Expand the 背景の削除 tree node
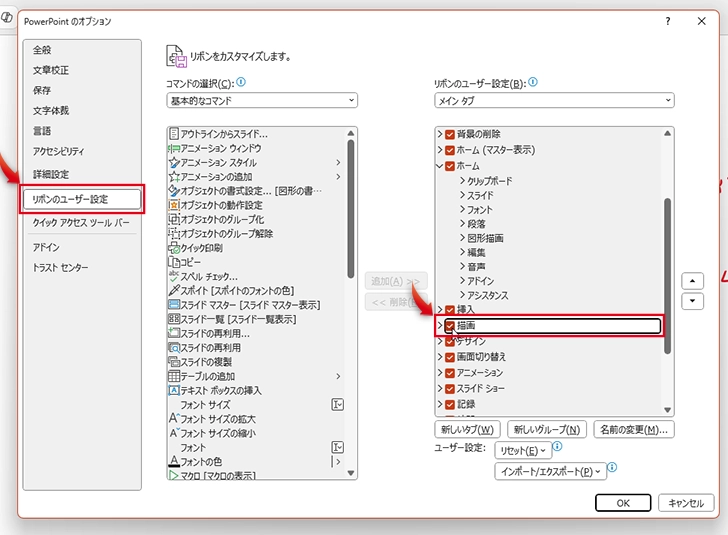The height and width of the screenshot is (535, 728). tap(440, 135)
